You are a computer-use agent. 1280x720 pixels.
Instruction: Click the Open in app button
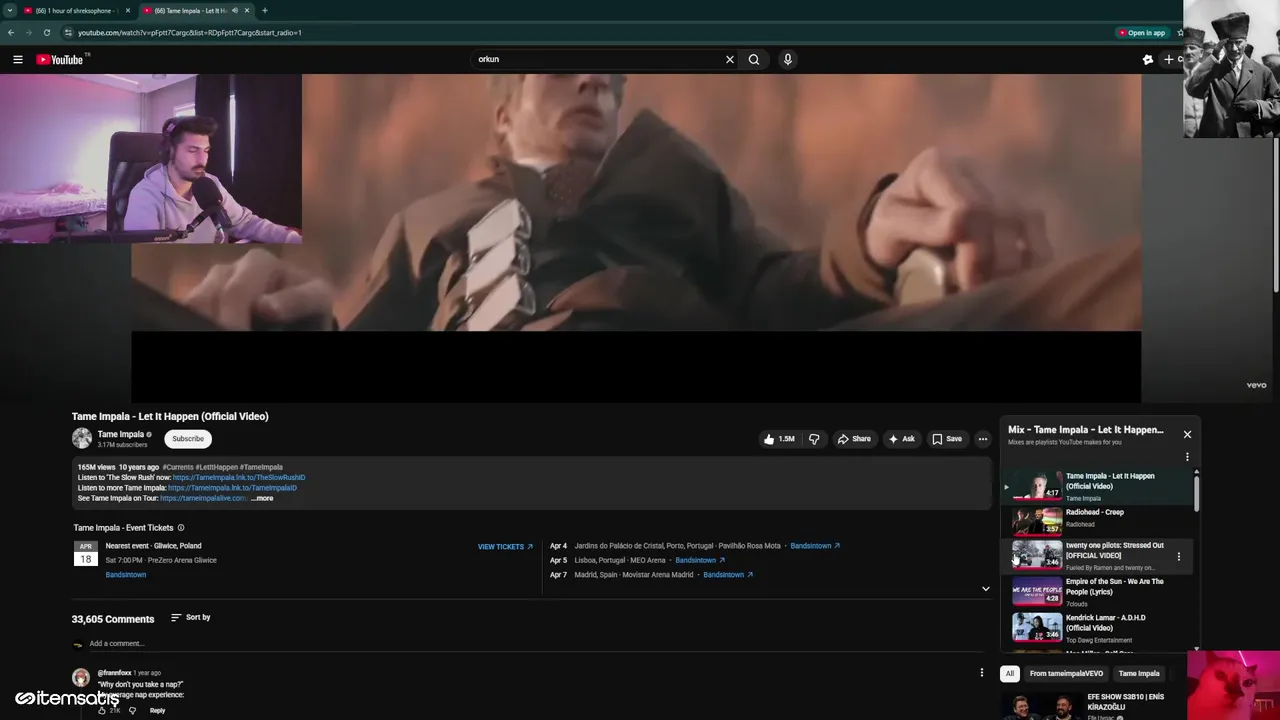click(x=1141, y=32)
